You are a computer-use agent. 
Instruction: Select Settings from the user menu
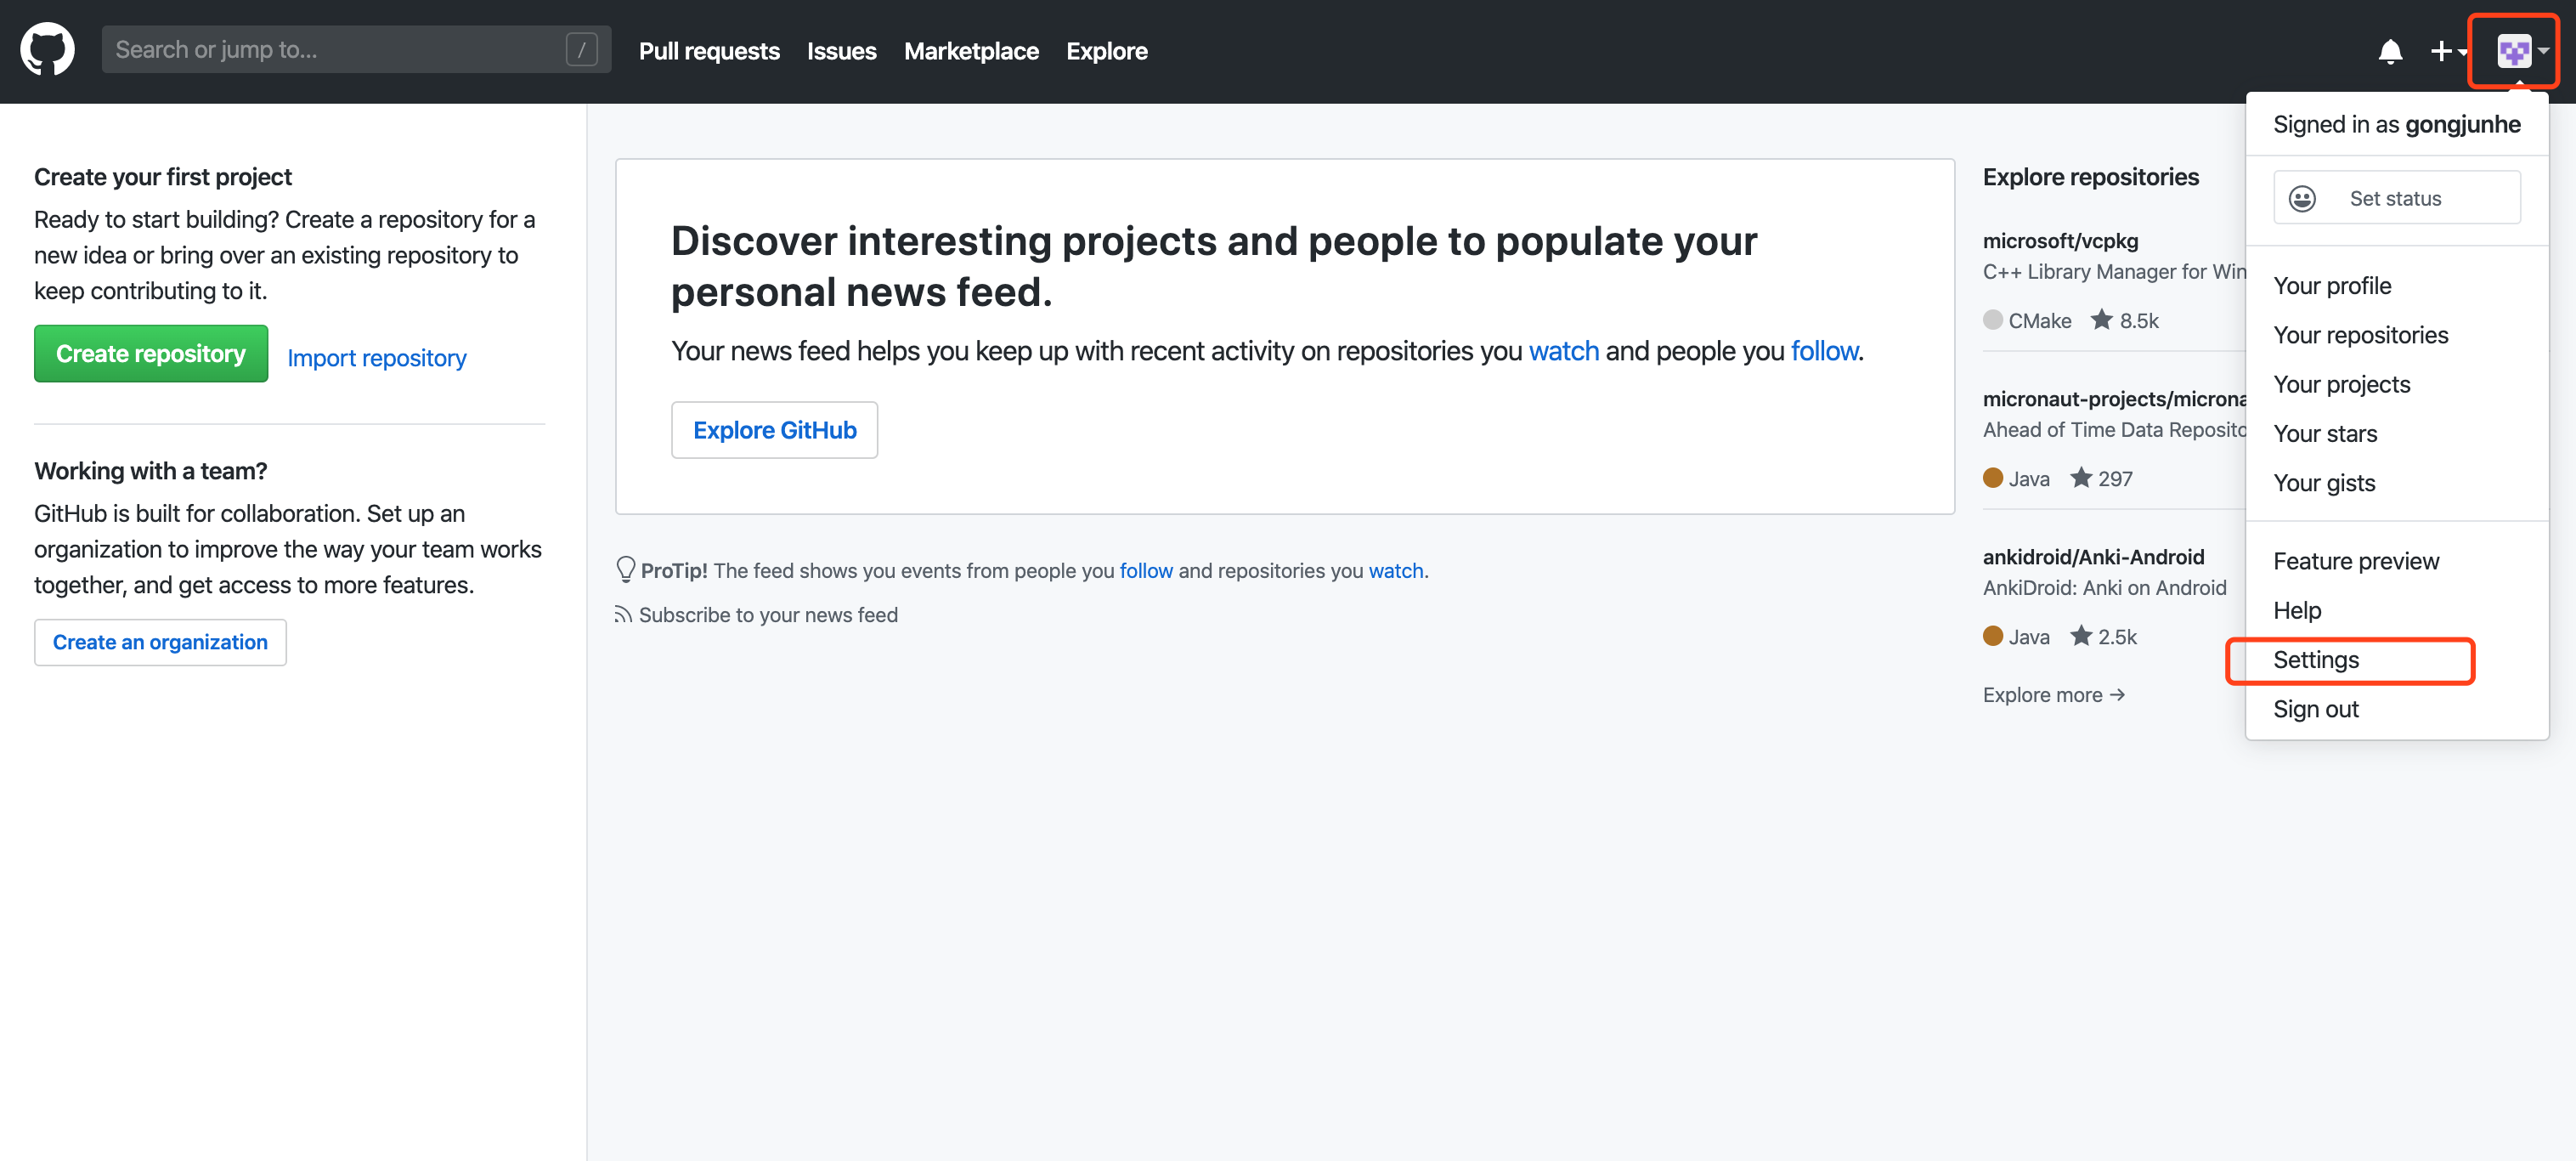[x=2316, y=660]
